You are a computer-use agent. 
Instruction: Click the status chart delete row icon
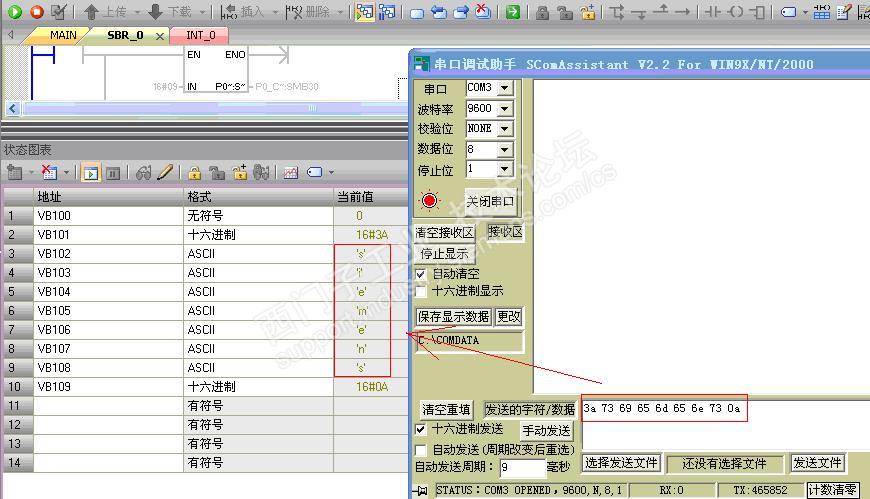coord(49,173)
